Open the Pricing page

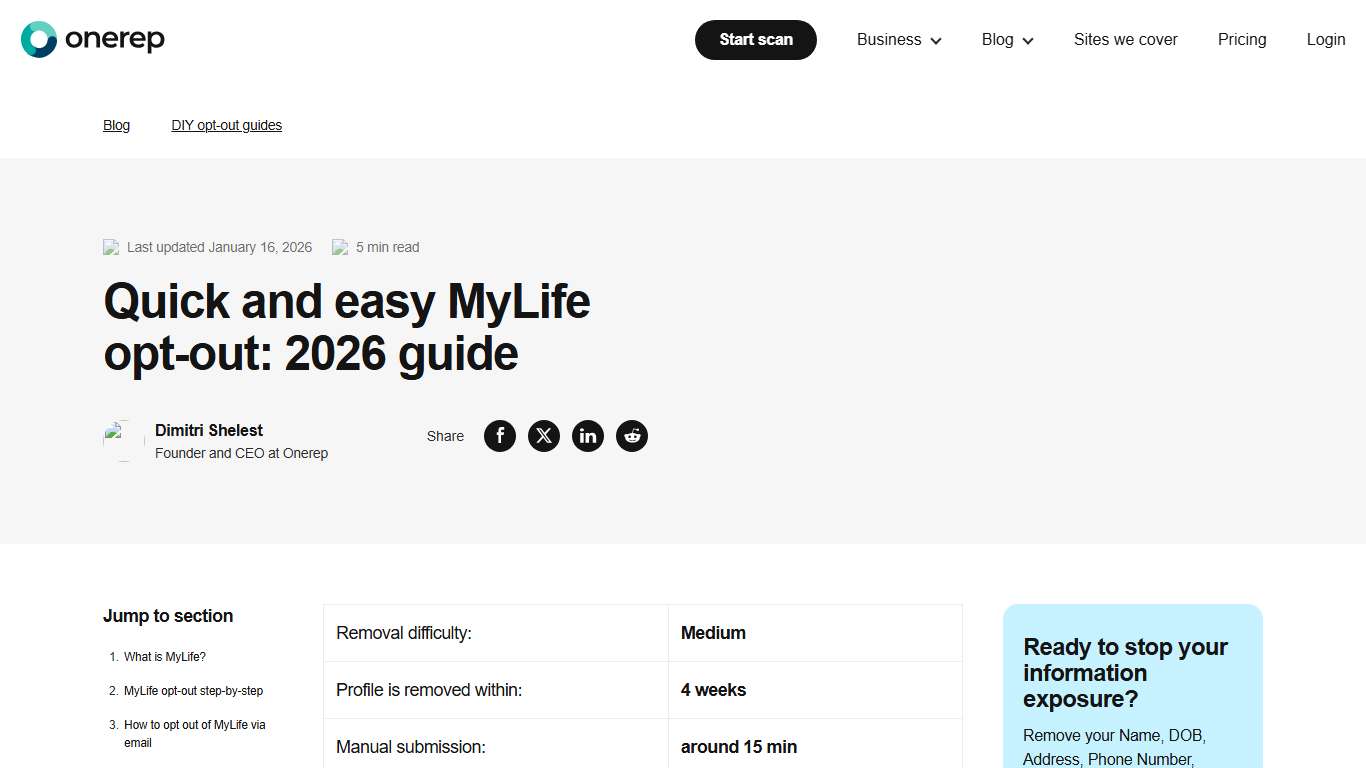coord(1242,39)
